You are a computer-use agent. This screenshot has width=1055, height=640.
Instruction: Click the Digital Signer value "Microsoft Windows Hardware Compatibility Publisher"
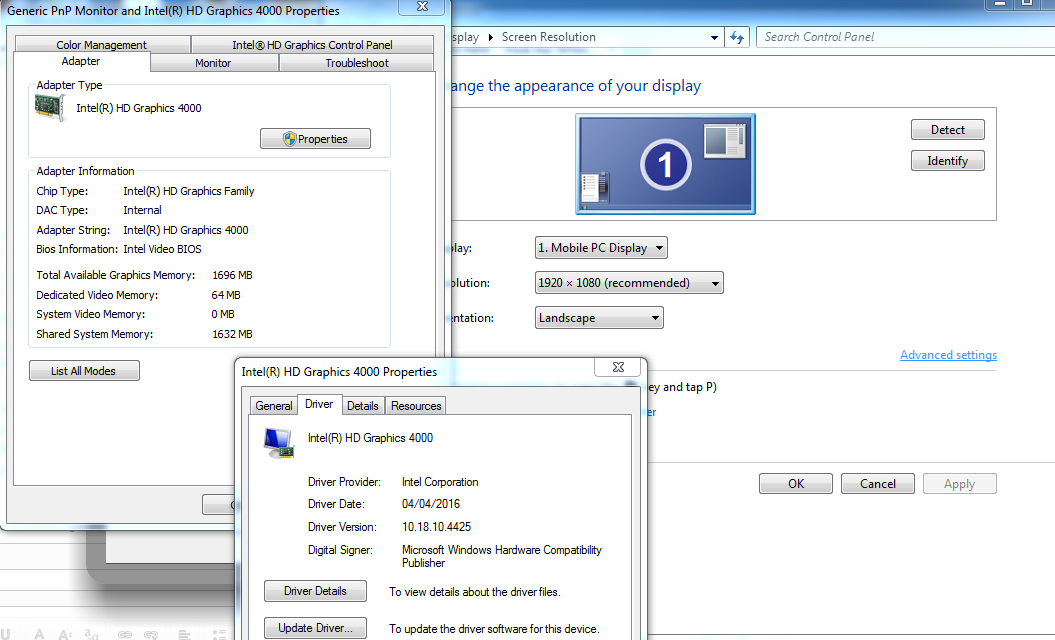click(502, 557)
